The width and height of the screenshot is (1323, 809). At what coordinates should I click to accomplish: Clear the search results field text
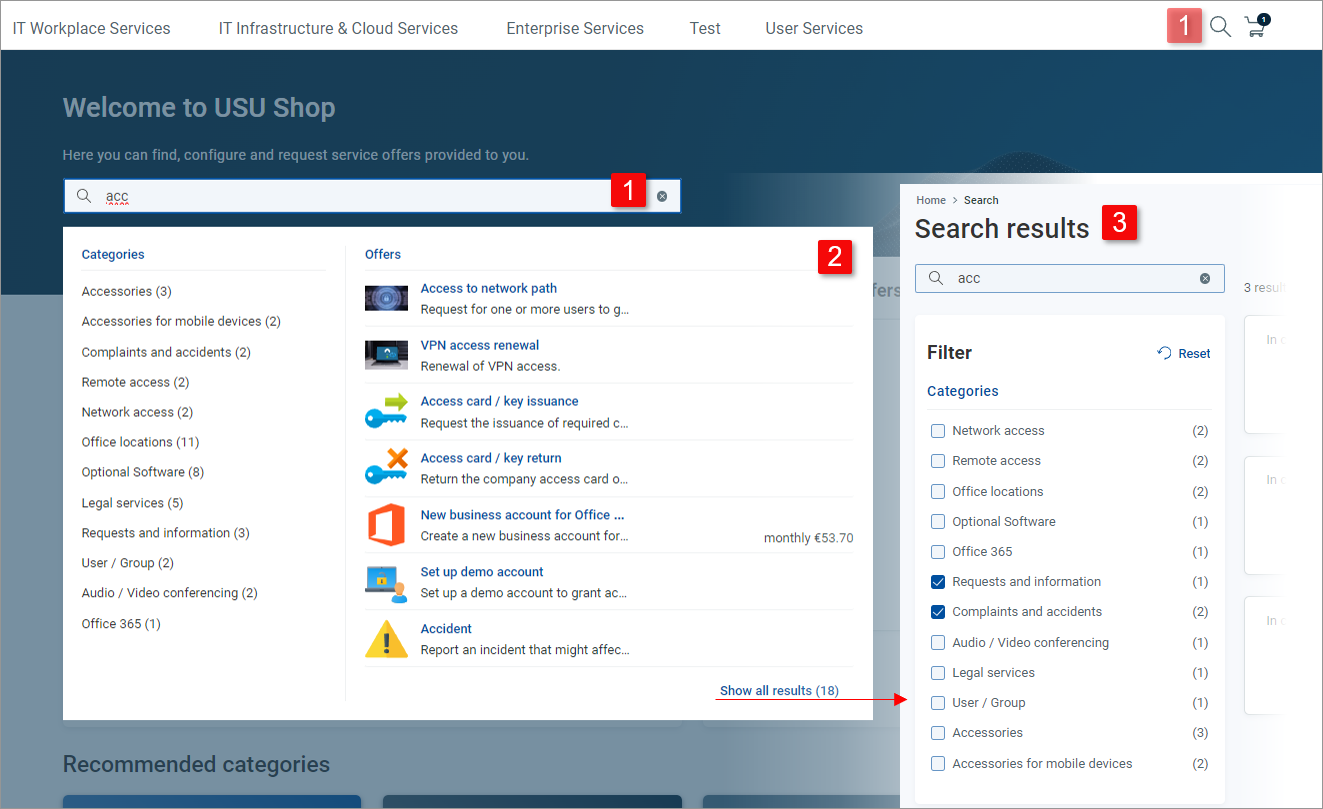point(1205,279)
